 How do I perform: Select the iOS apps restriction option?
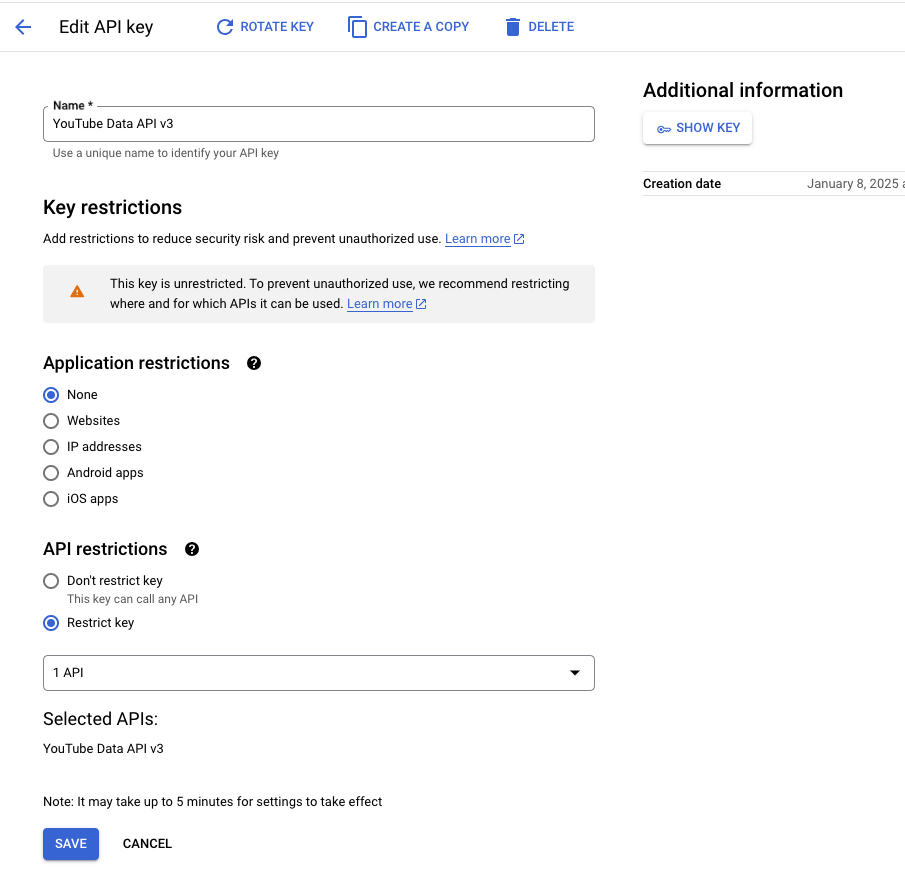pos(51,499)
